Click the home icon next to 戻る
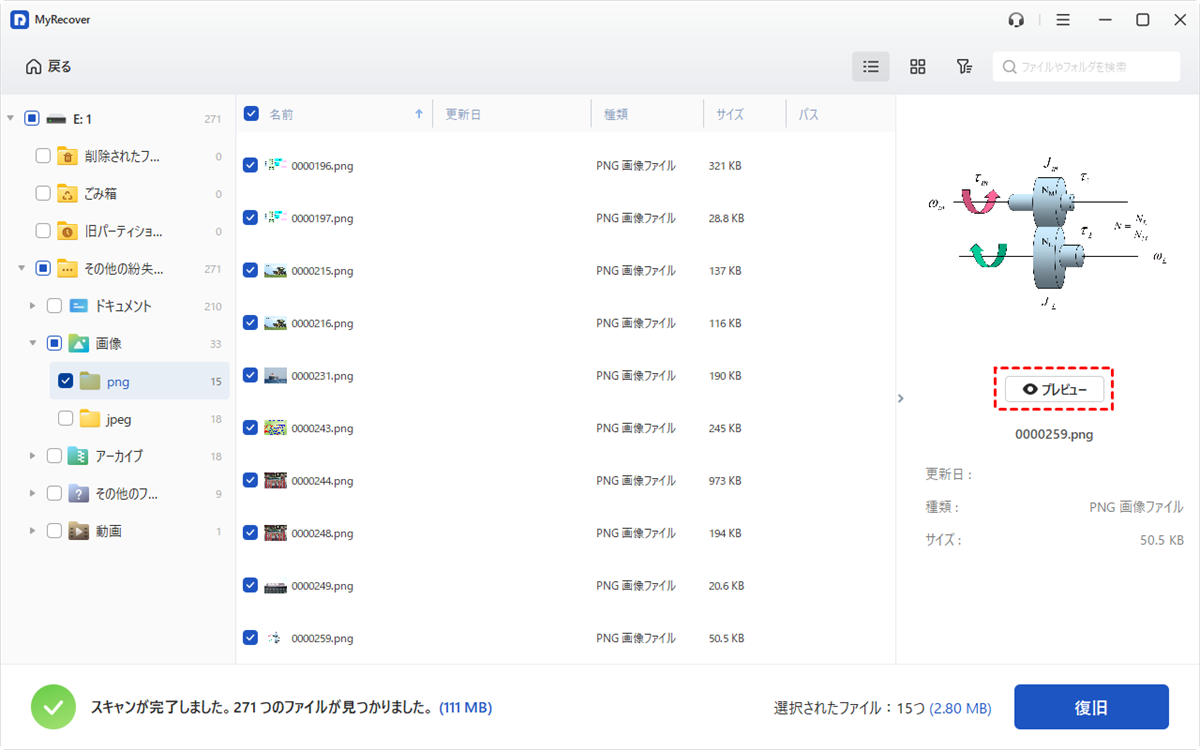 34,67
